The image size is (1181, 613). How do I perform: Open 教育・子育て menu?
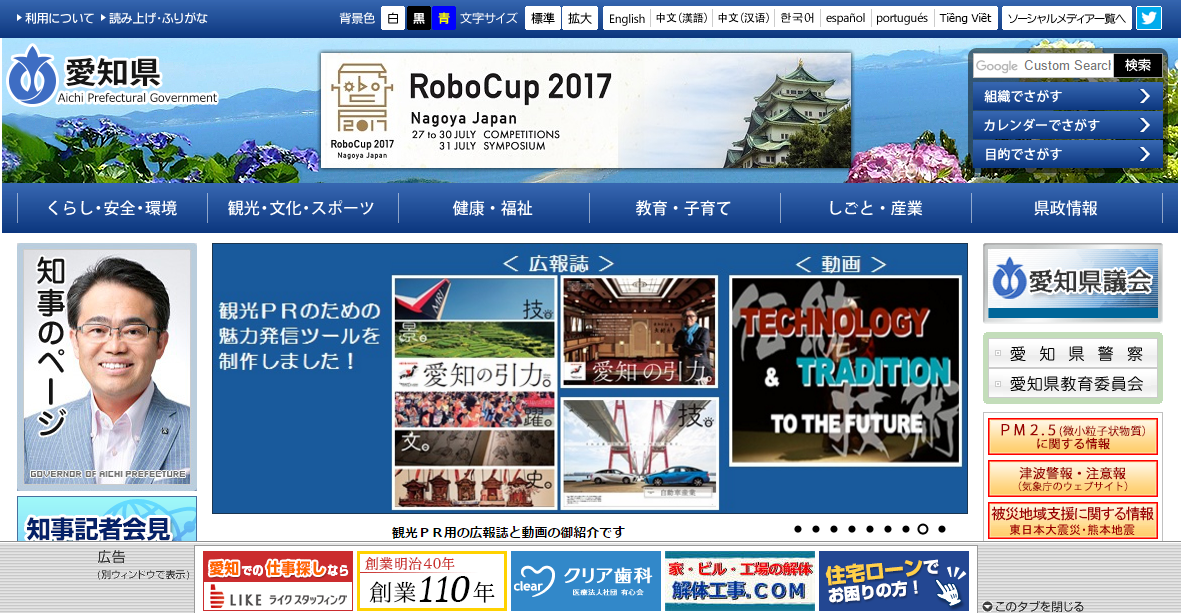click(684, 208)
